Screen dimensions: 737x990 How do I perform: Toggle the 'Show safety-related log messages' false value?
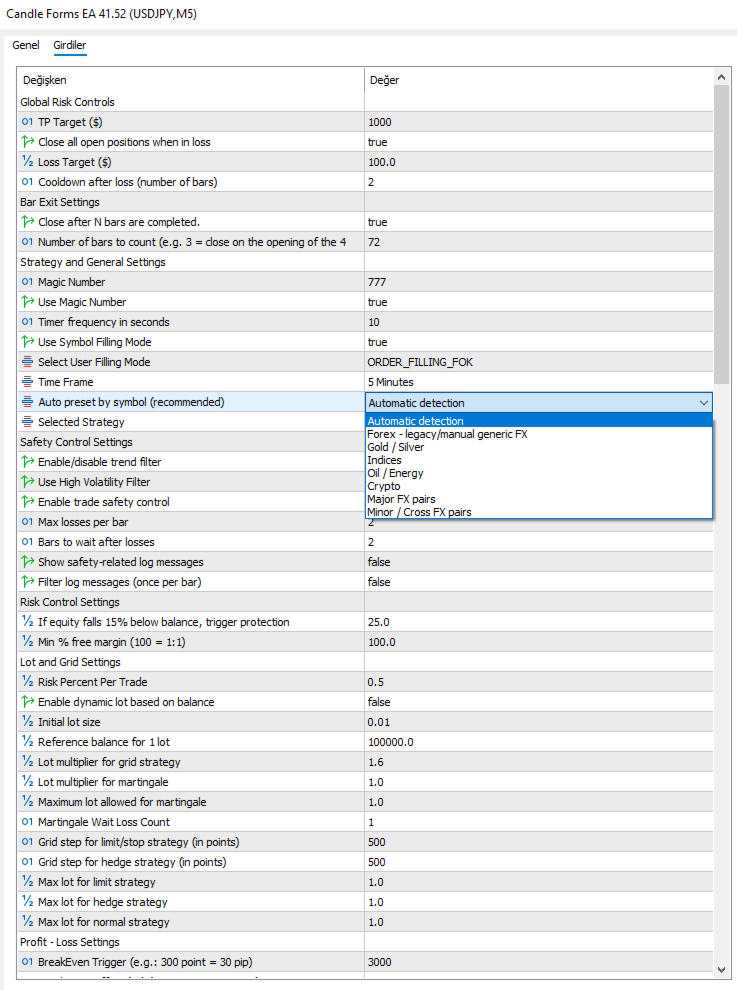[x=539, y=562]
